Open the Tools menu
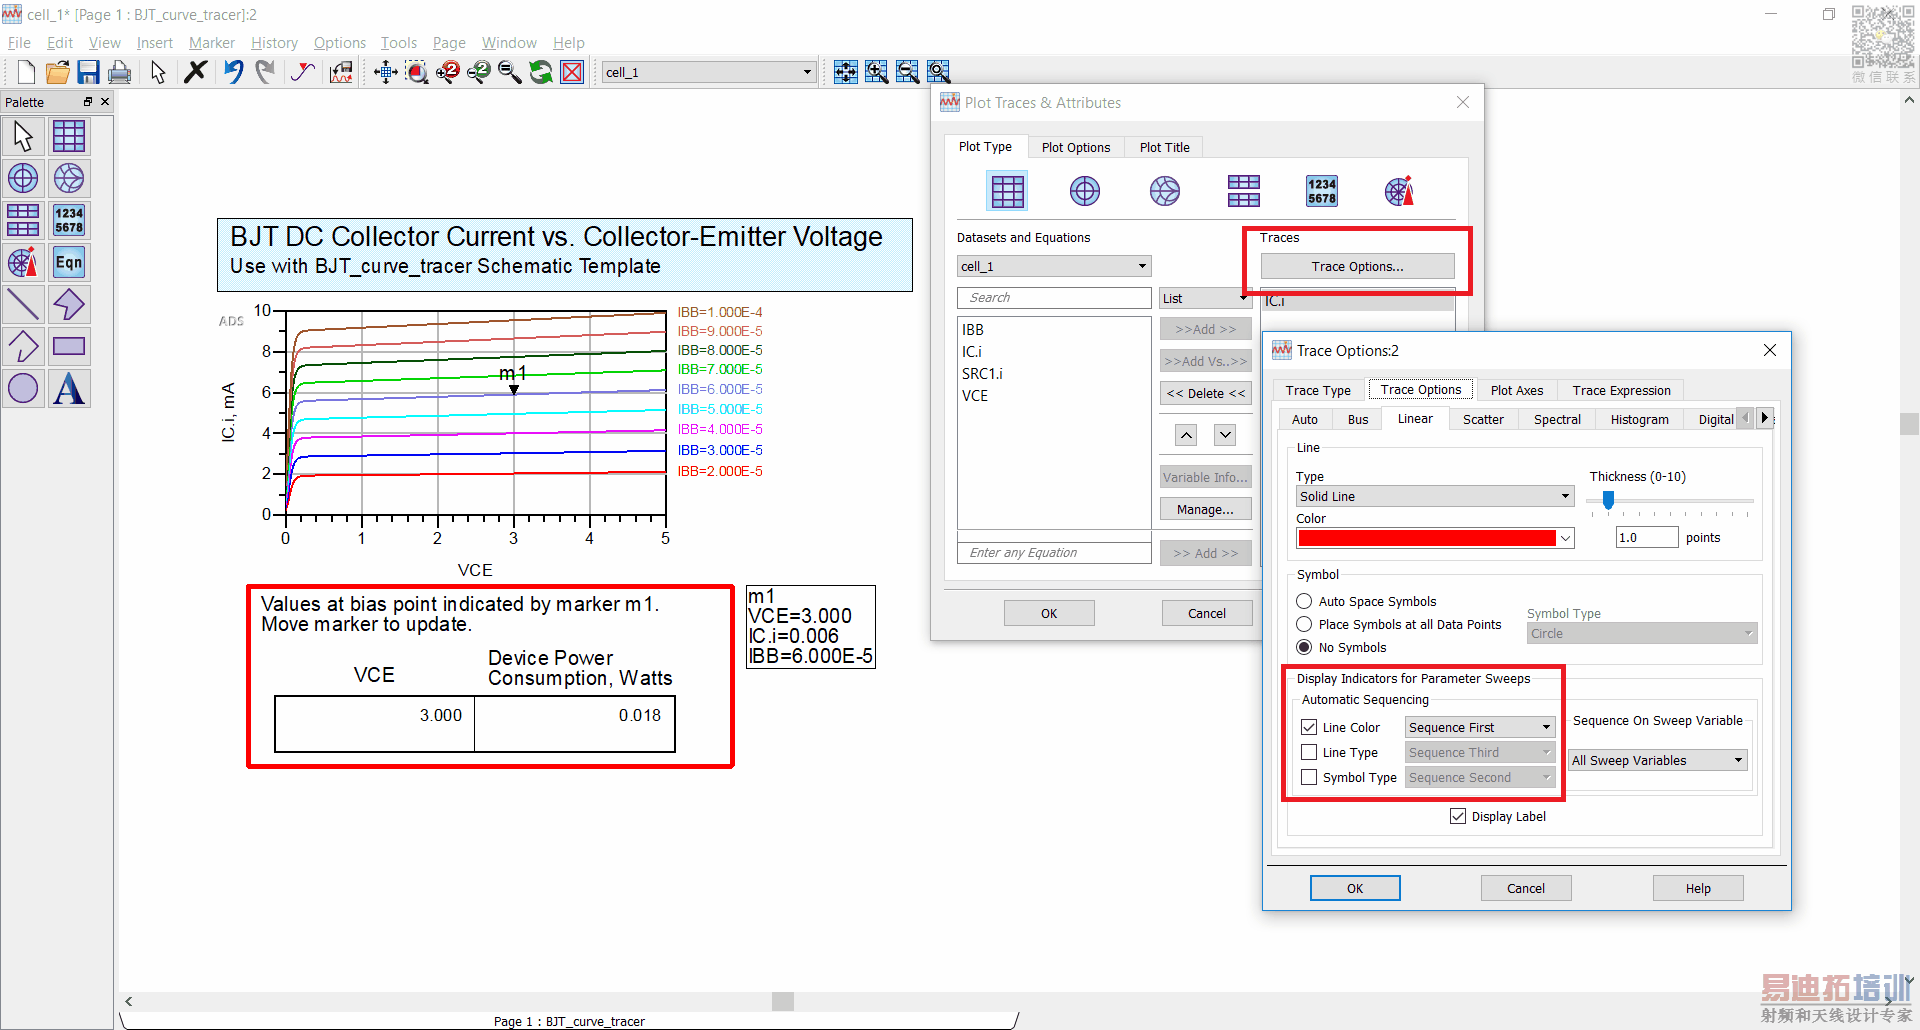The image size is (1920, 1030). point(399,43)
